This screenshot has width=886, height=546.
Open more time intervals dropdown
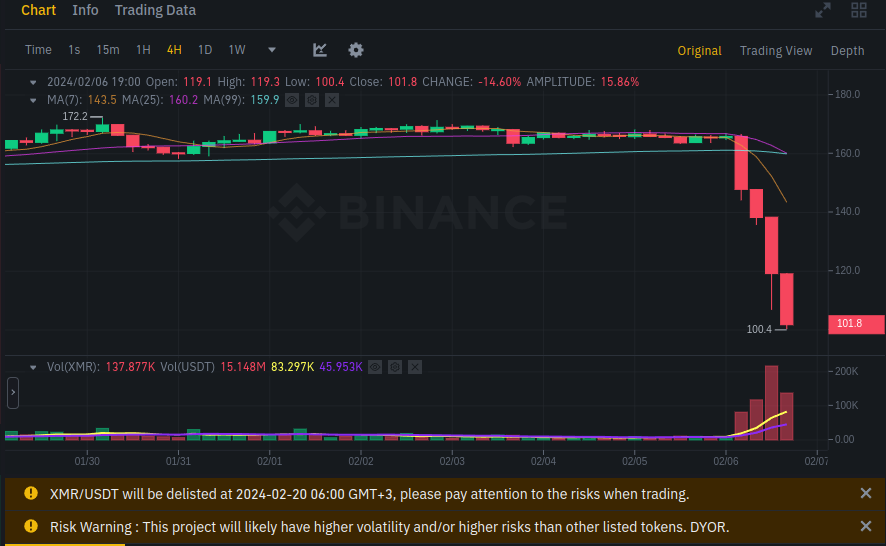click(272, 50)
